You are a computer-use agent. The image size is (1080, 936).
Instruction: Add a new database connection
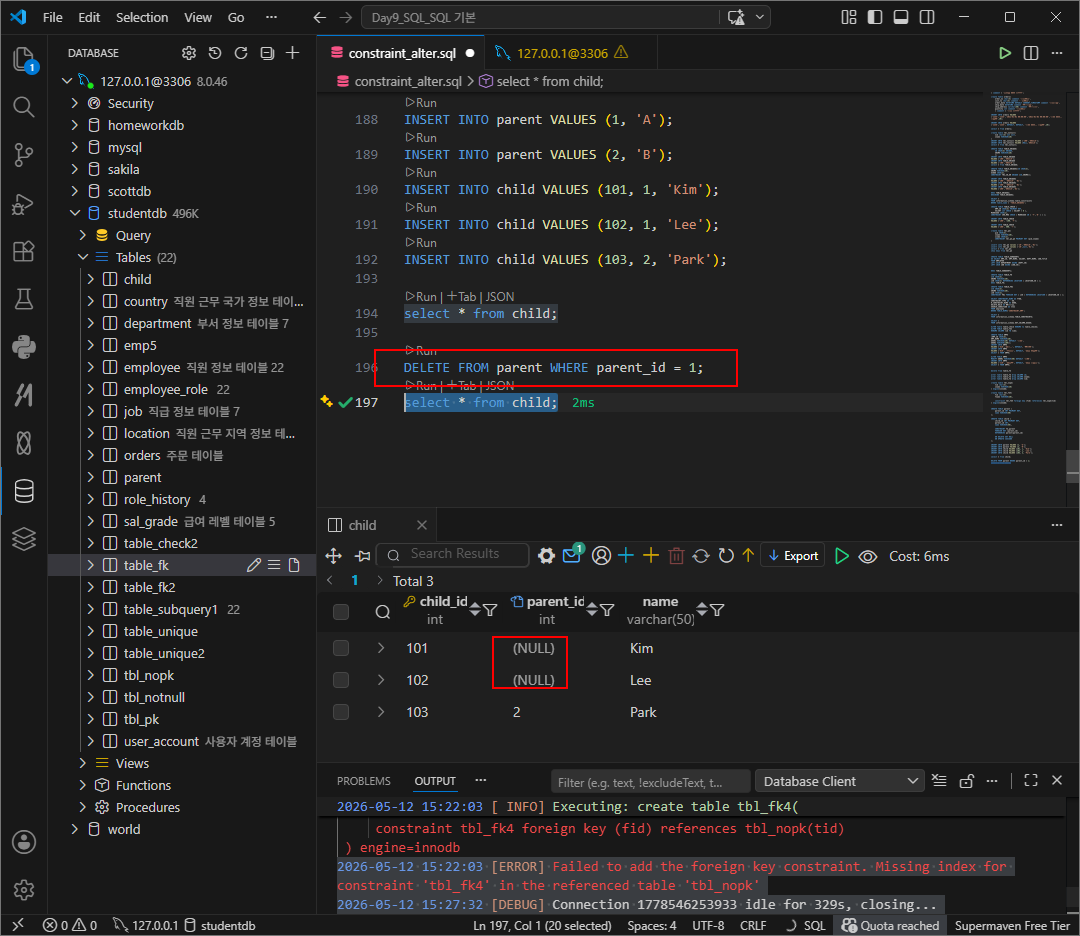(293, 53)
